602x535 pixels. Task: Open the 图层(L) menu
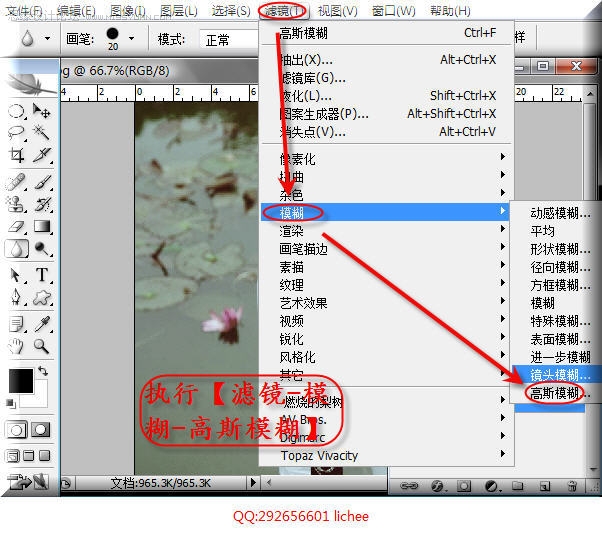179,11
